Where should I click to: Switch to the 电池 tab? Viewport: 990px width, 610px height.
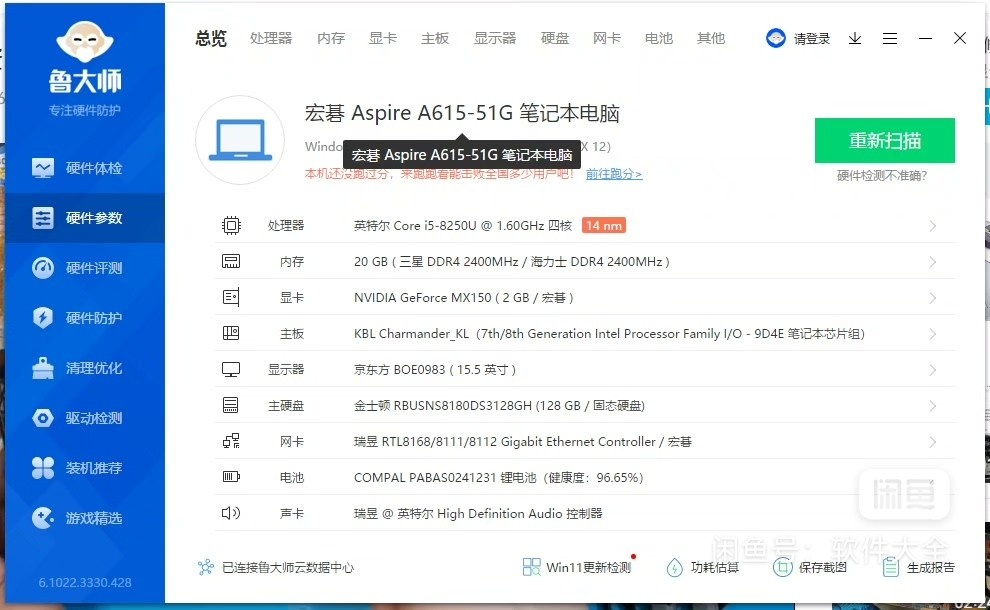coord(659,39)
